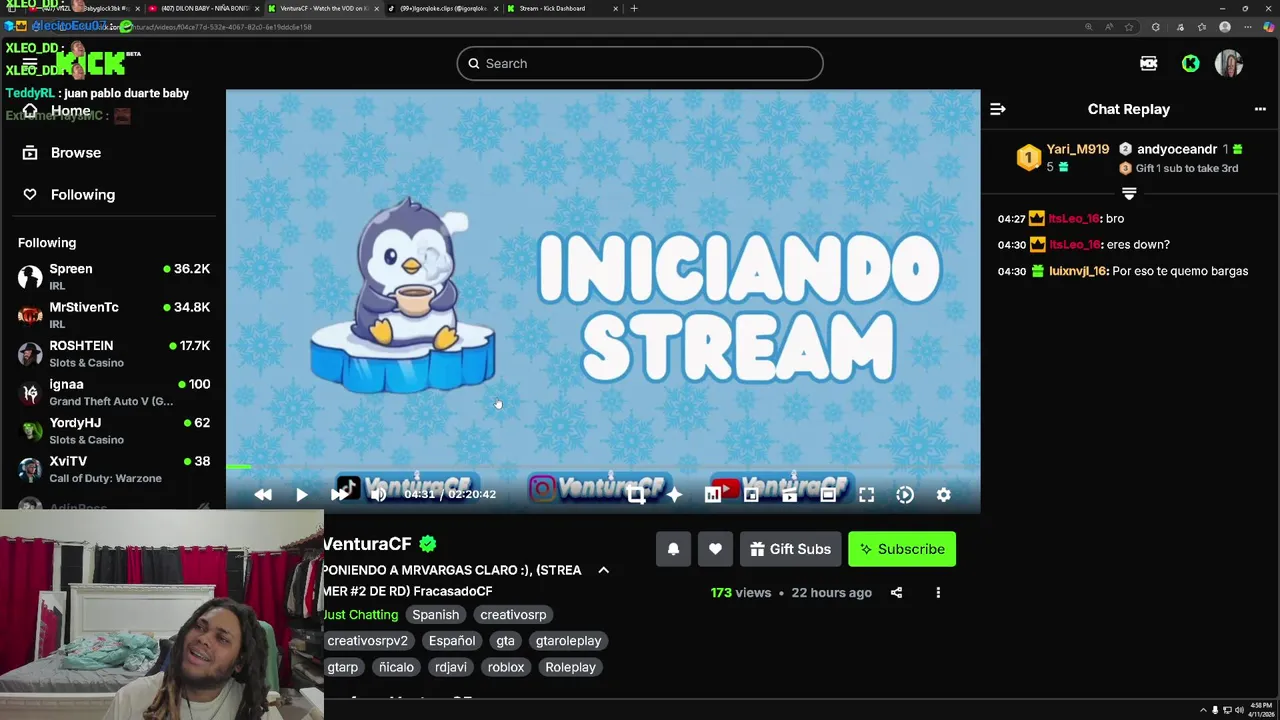
Task: Open the Just Chatting category
Action: (360, 615)
